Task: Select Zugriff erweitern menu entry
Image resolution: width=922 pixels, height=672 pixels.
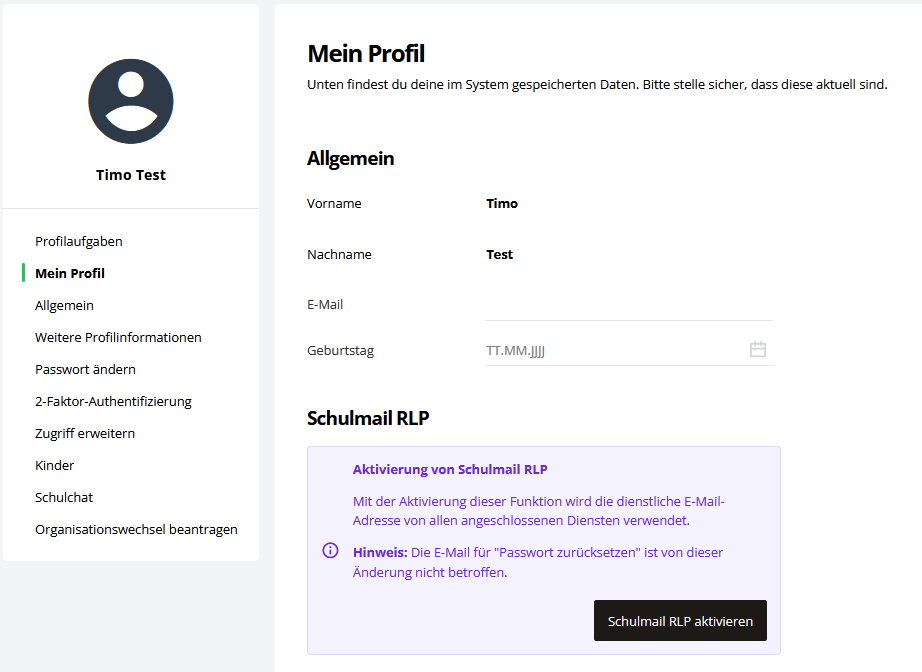Action: [85, 433]
